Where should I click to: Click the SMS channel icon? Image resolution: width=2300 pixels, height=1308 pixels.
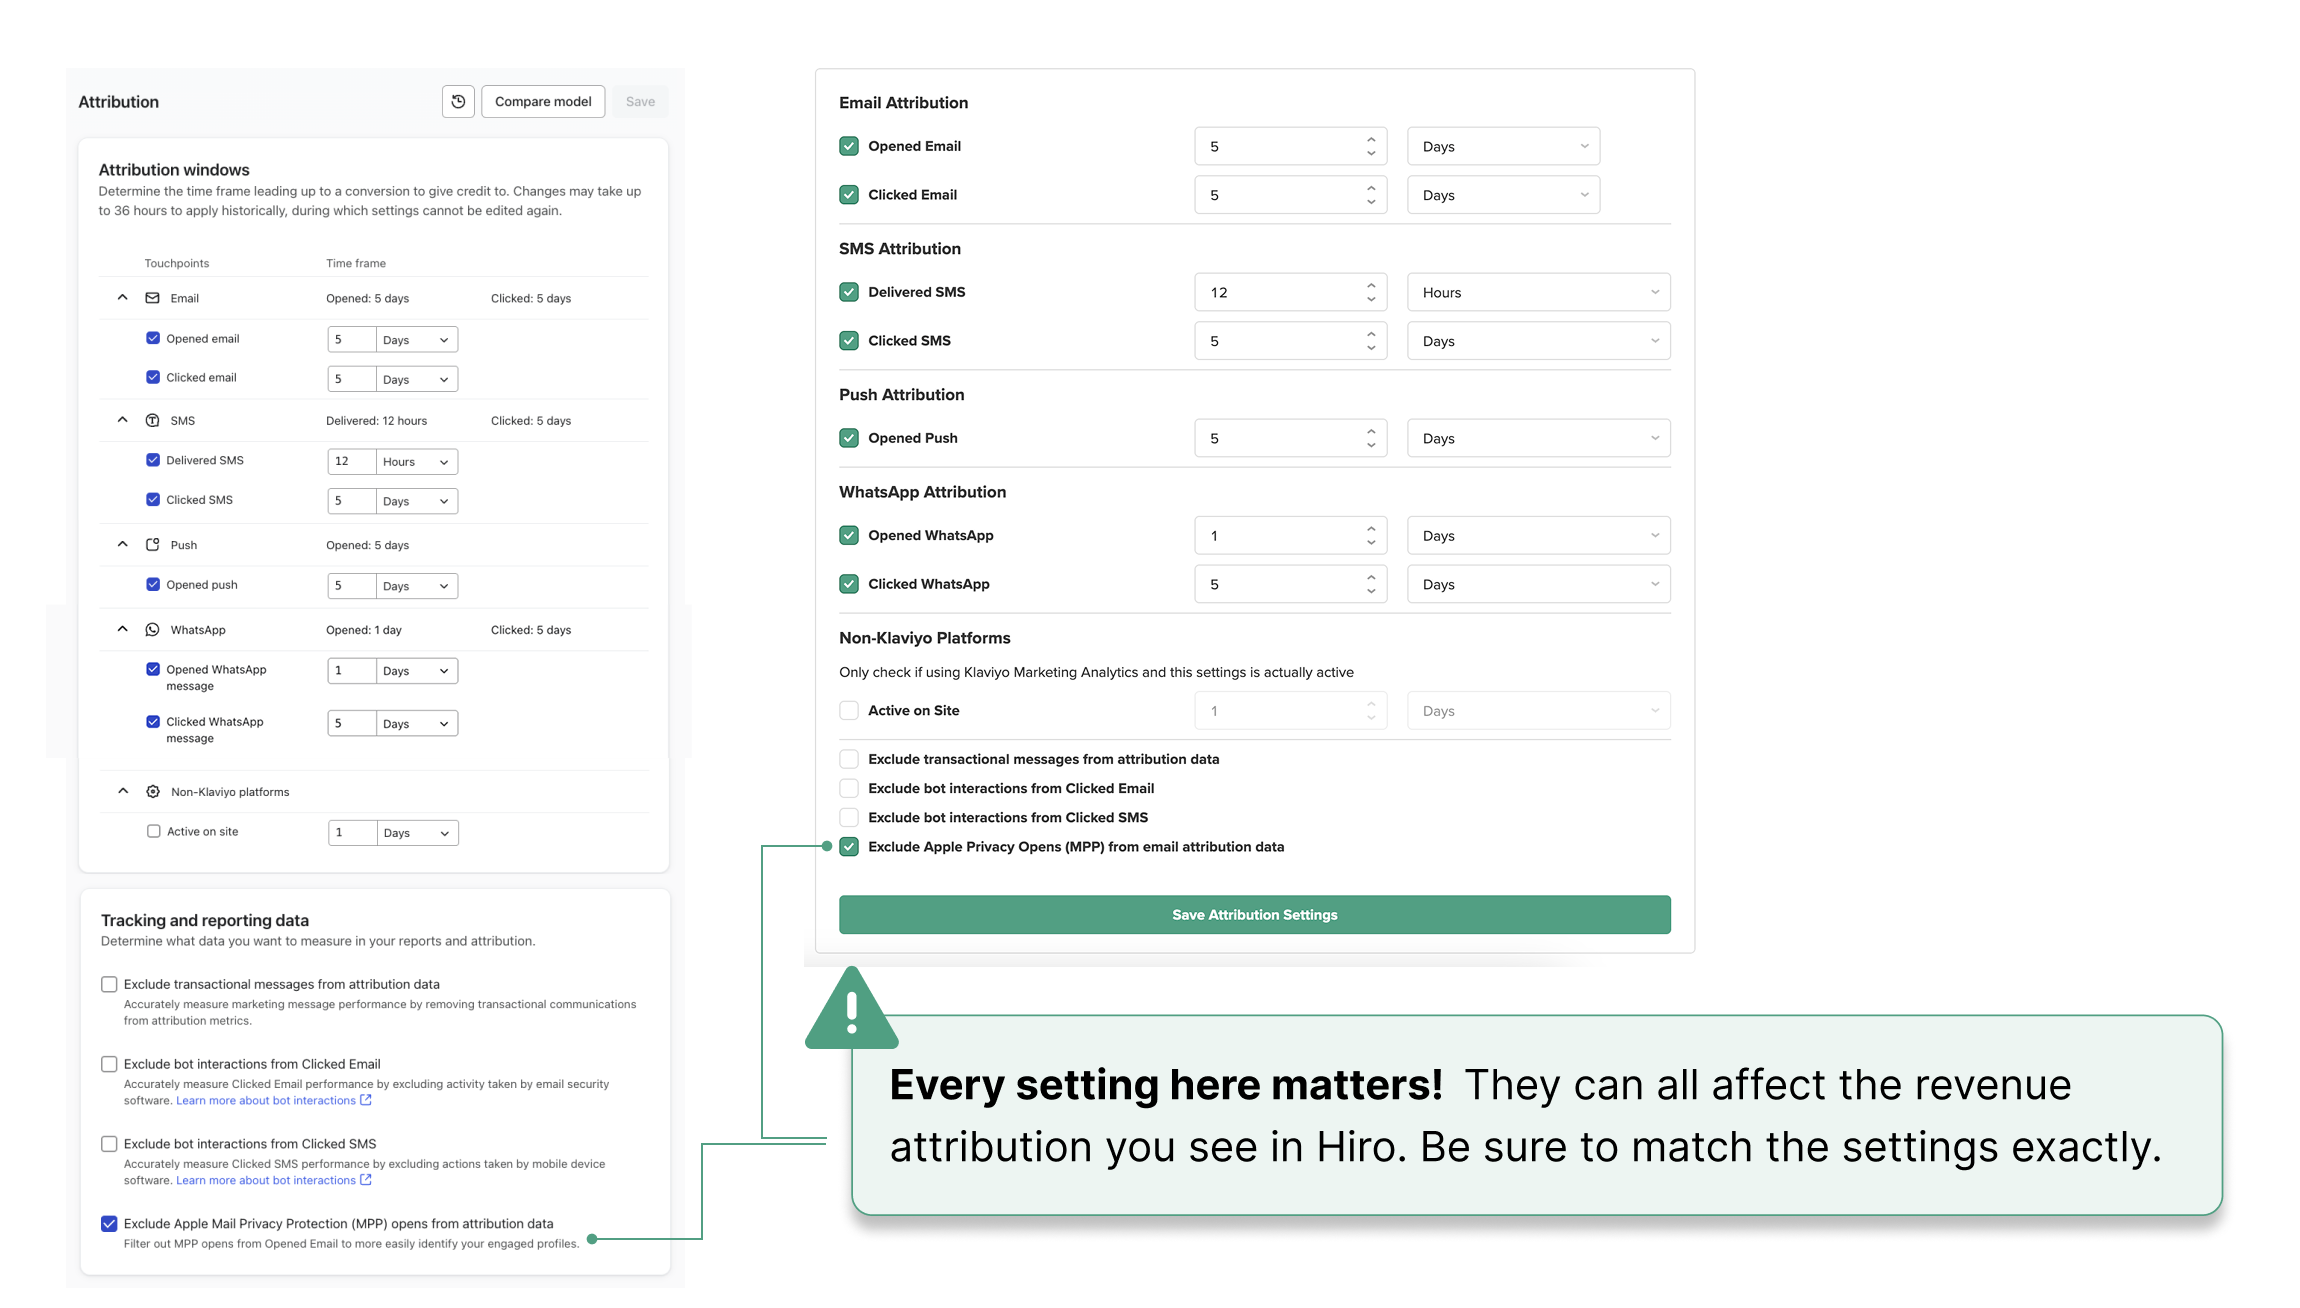[x=152, y=420]
